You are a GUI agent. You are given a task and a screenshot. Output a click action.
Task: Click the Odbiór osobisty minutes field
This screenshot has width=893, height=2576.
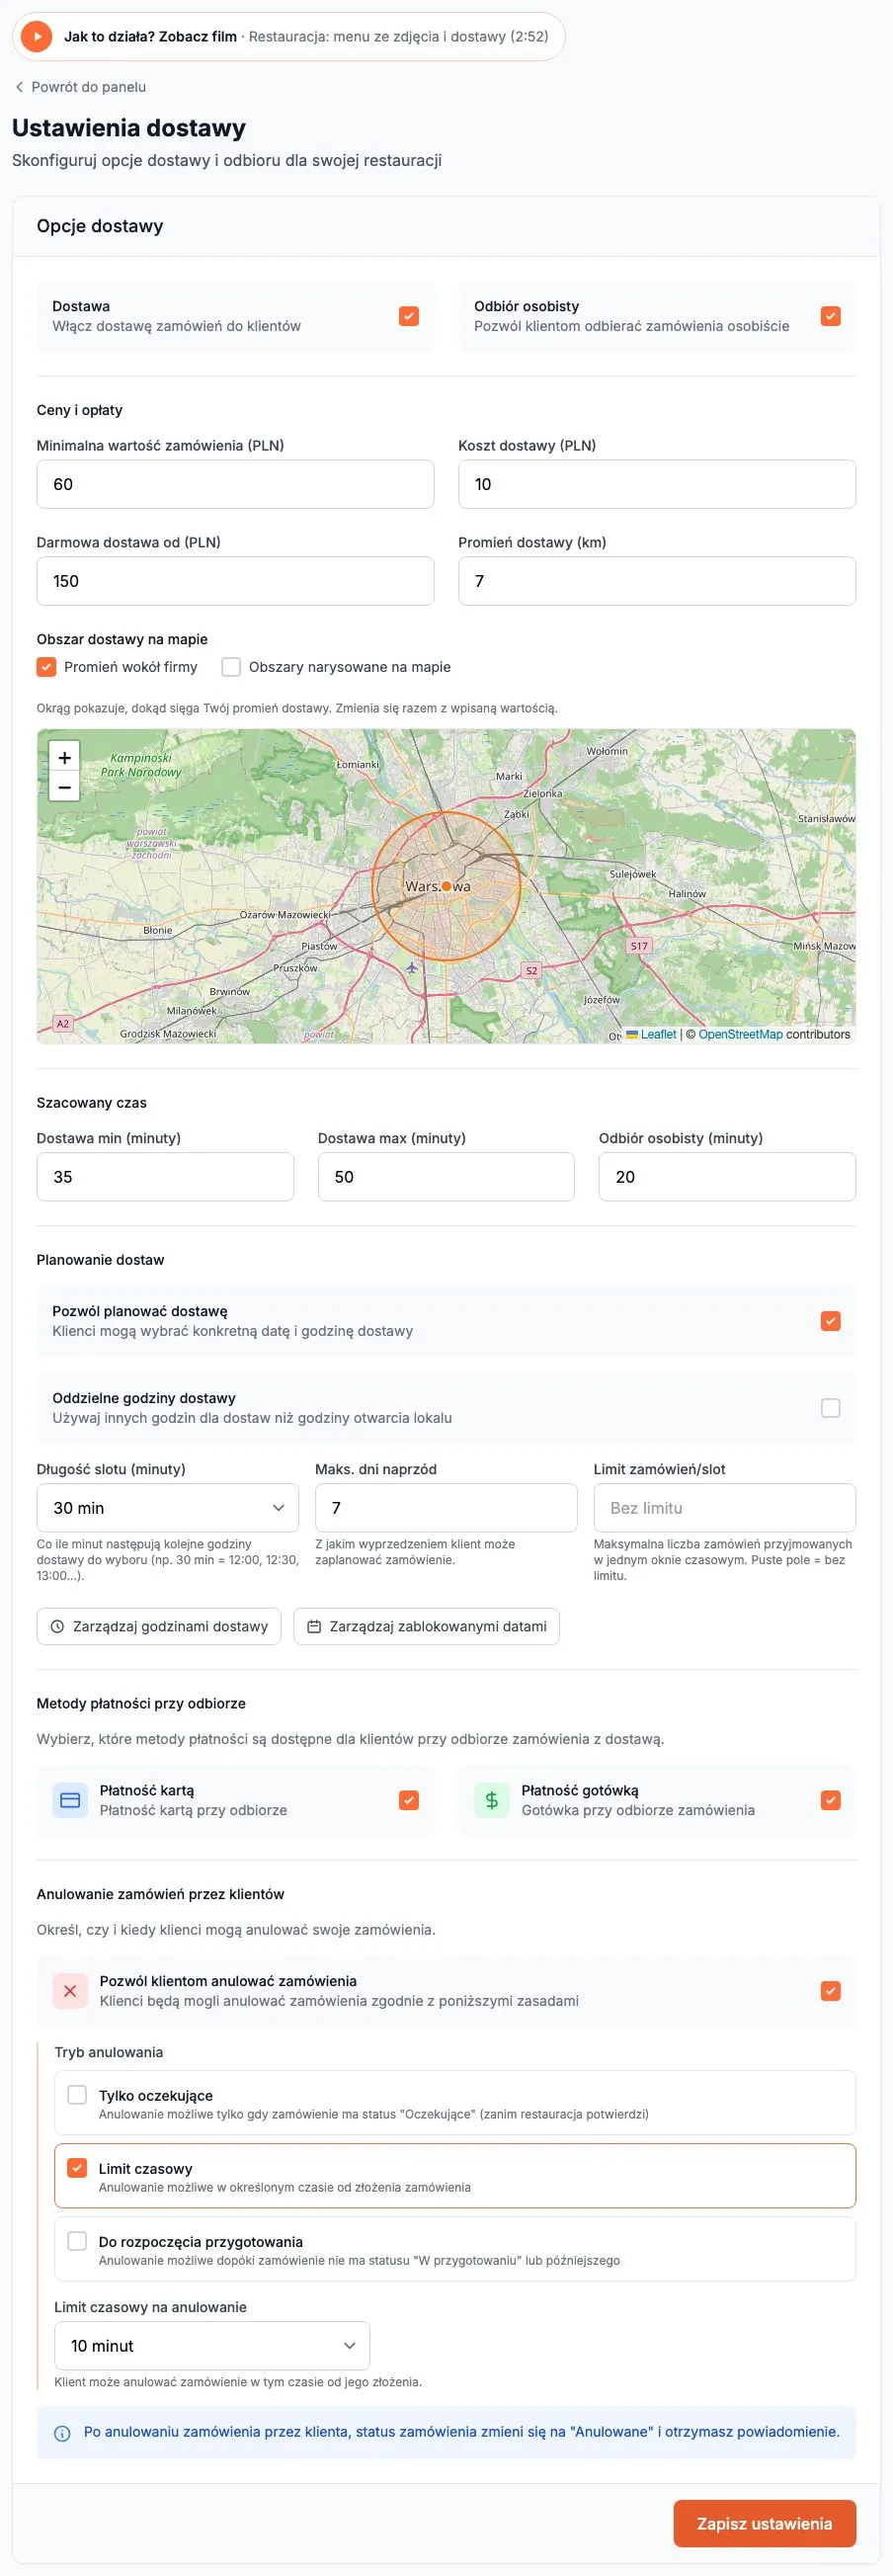pos(727,1177)
